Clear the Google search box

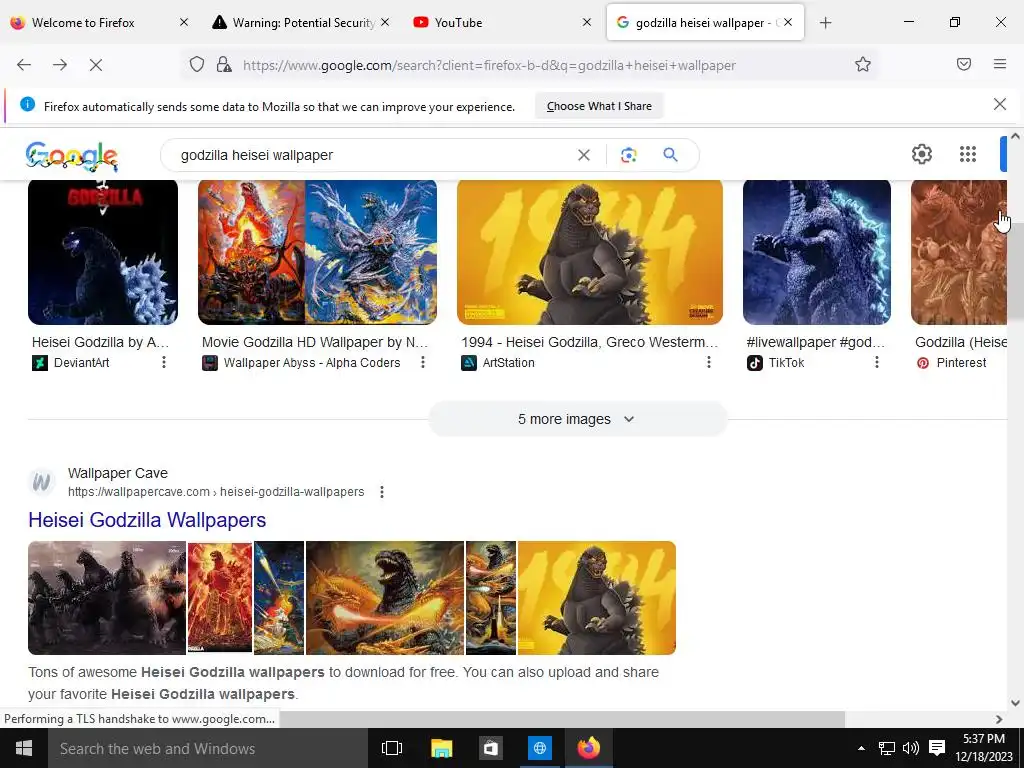[x=584, y=155]
